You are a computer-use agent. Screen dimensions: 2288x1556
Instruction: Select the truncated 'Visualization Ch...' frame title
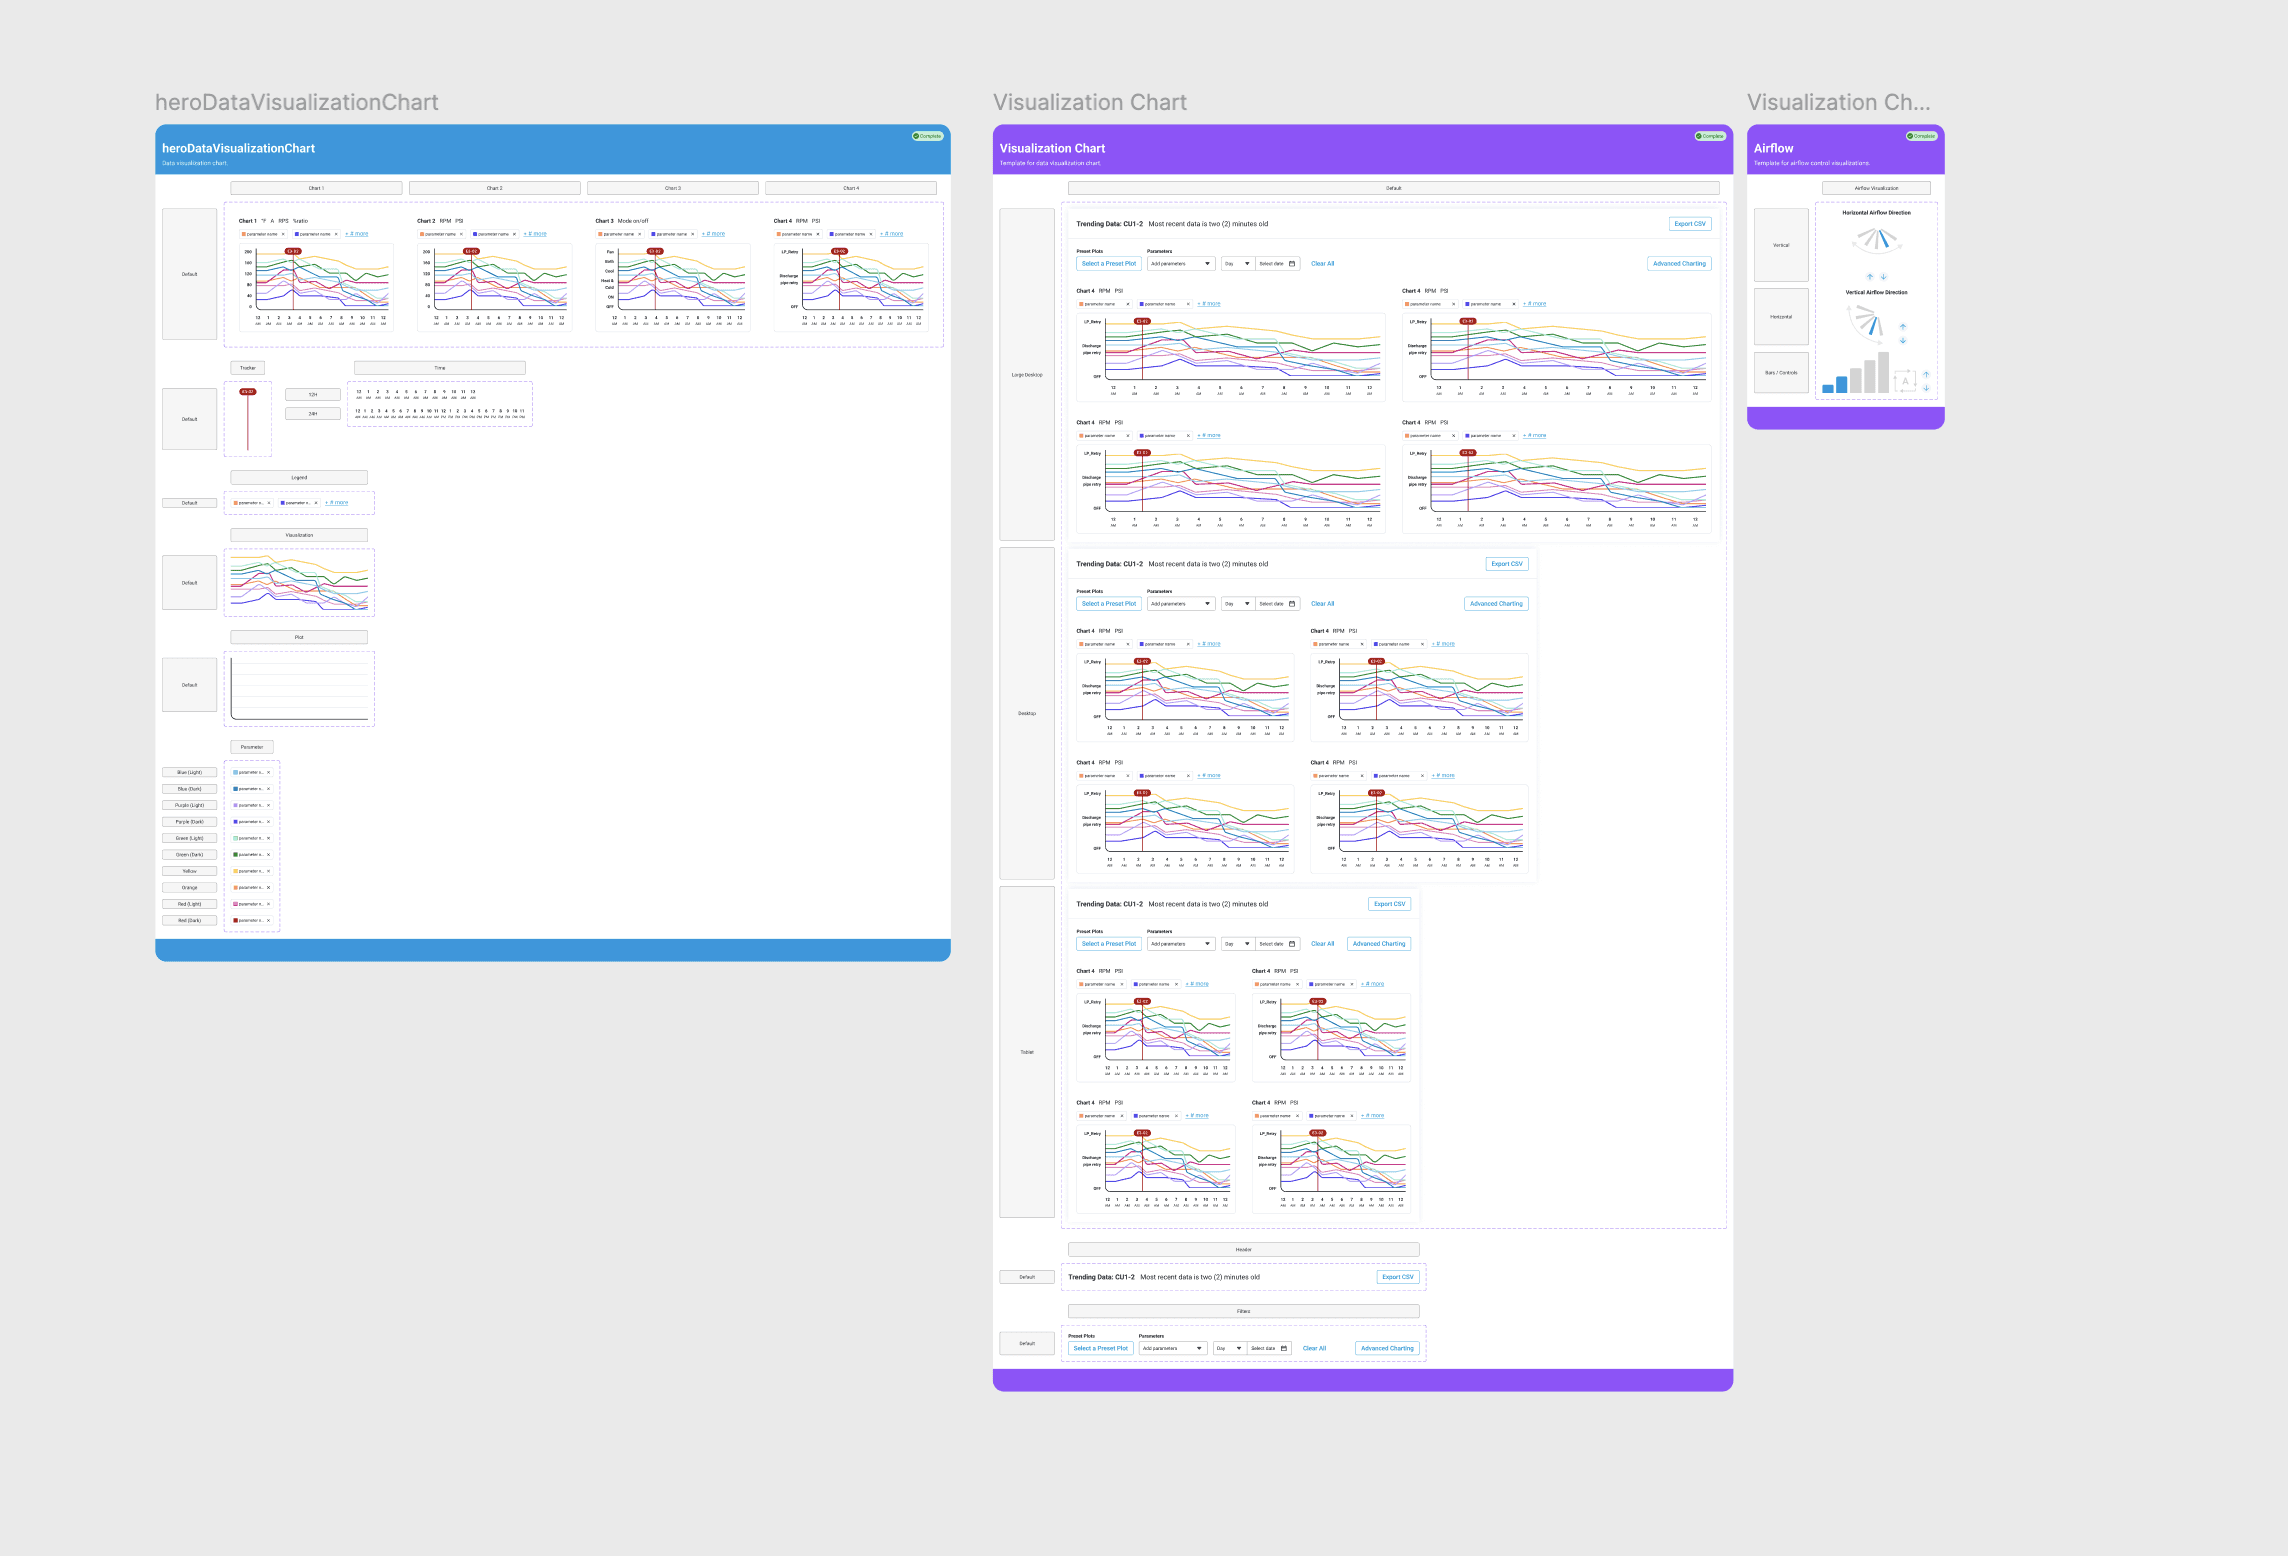tap(1838, 102)
